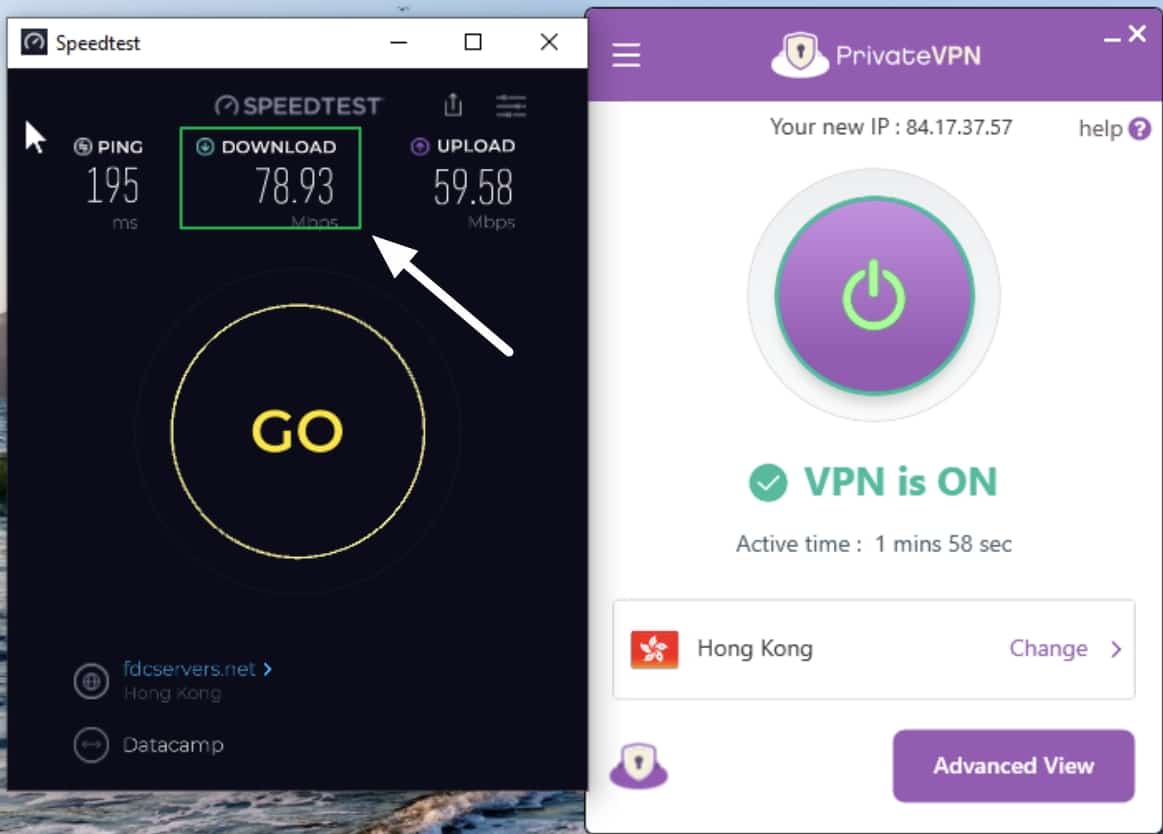Open Advanced View
Image resolution: width=1163 pixels, height=834 pixels.
coord(1013,766)
